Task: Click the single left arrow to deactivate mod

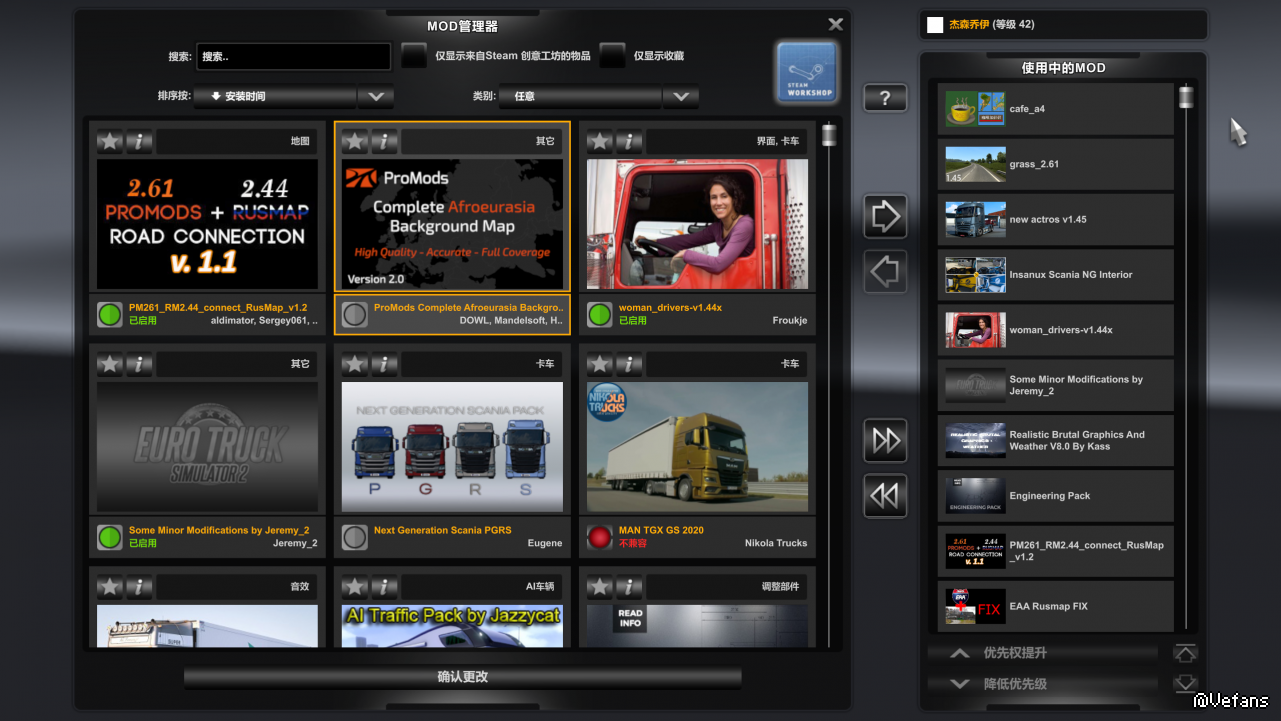Action: [885, 271]
